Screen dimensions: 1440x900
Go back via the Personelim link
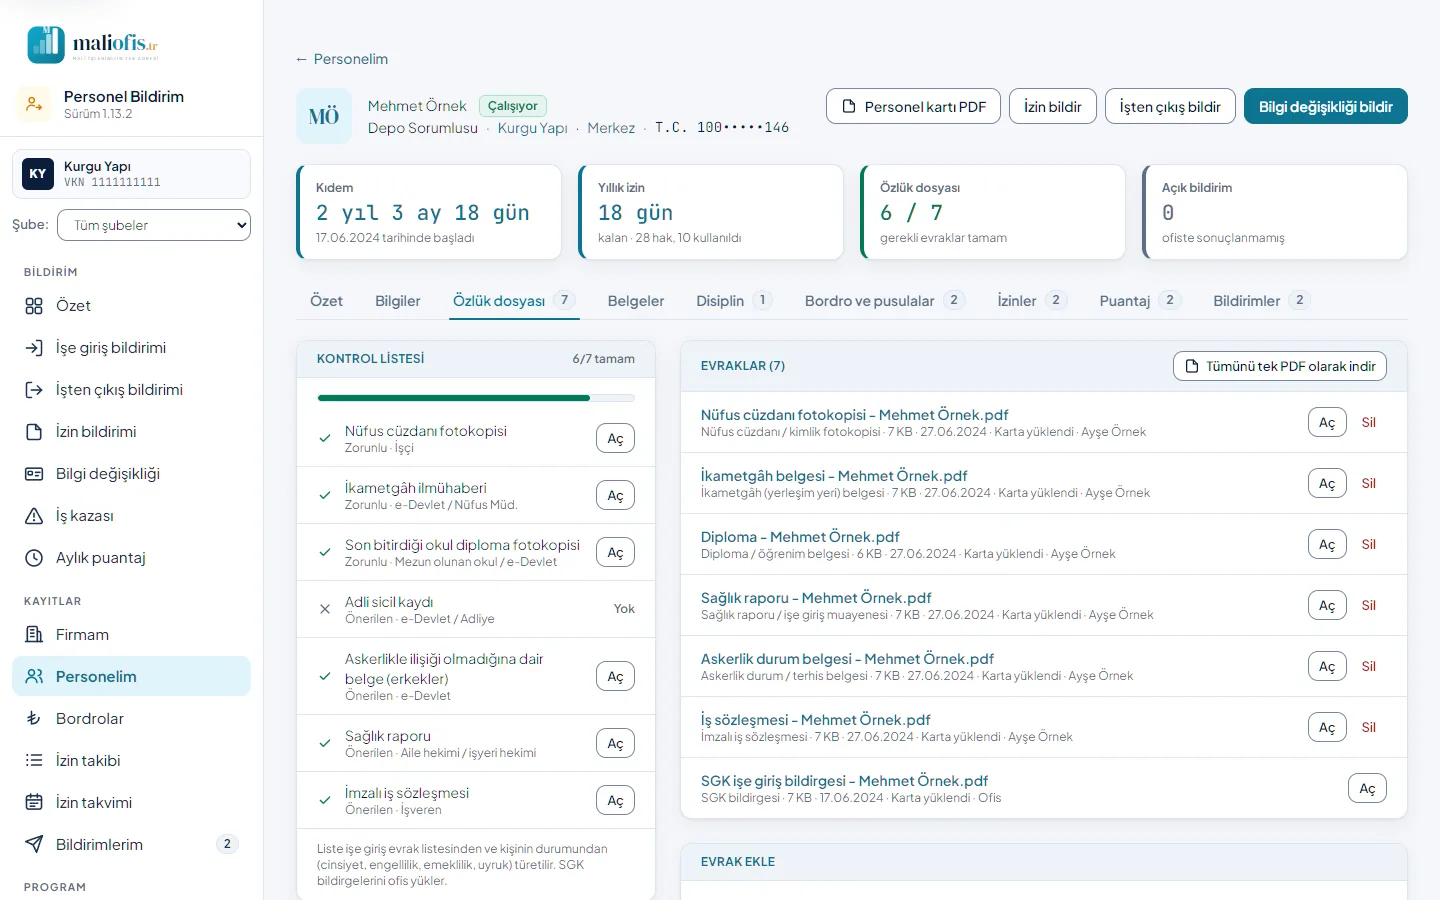[342, 59]
